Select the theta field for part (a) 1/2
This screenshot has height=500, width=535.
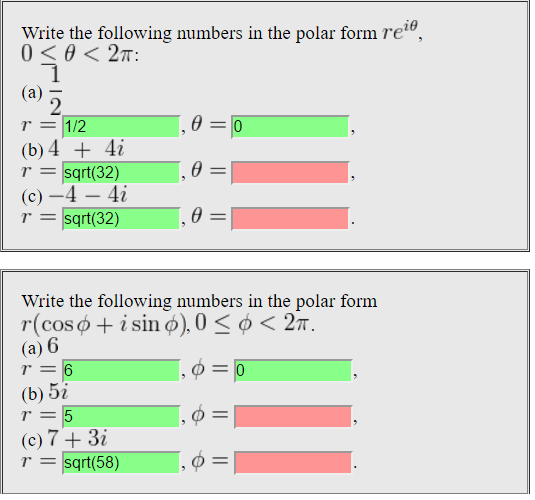point(290,127)
